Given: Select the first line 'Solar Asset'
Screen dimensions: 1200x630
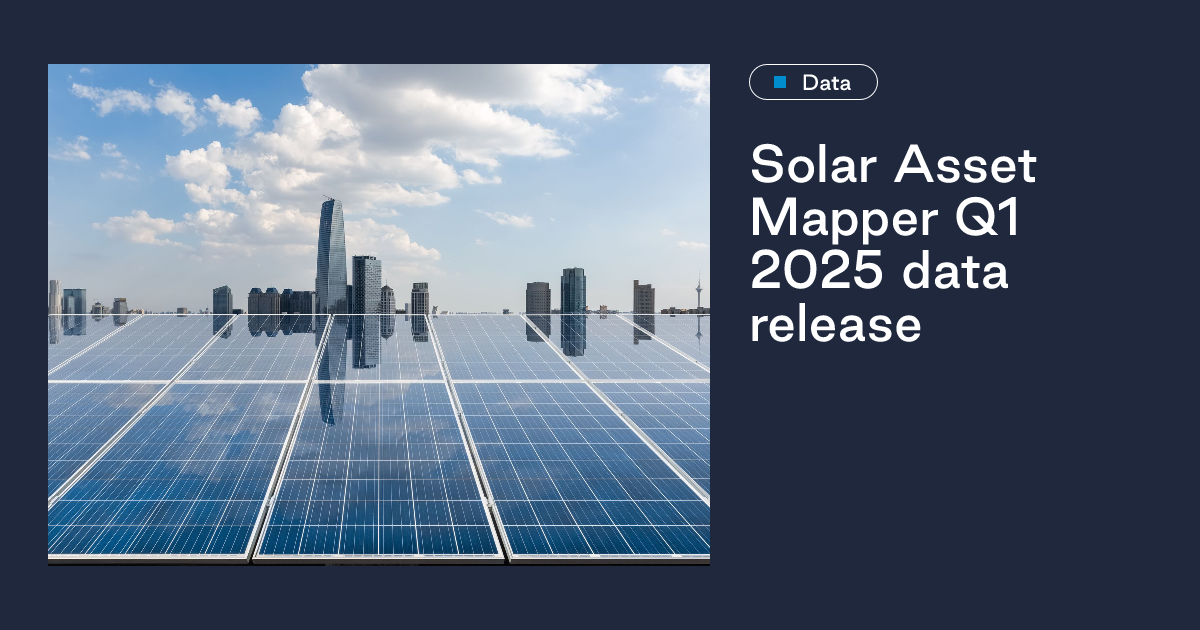Looking at the screenshot, I should click(x=893, y=165).
